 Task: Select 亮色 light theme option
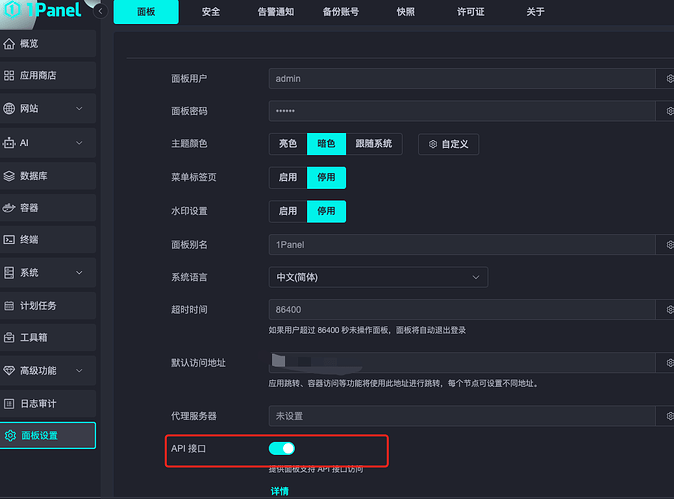tap(288, 144)
